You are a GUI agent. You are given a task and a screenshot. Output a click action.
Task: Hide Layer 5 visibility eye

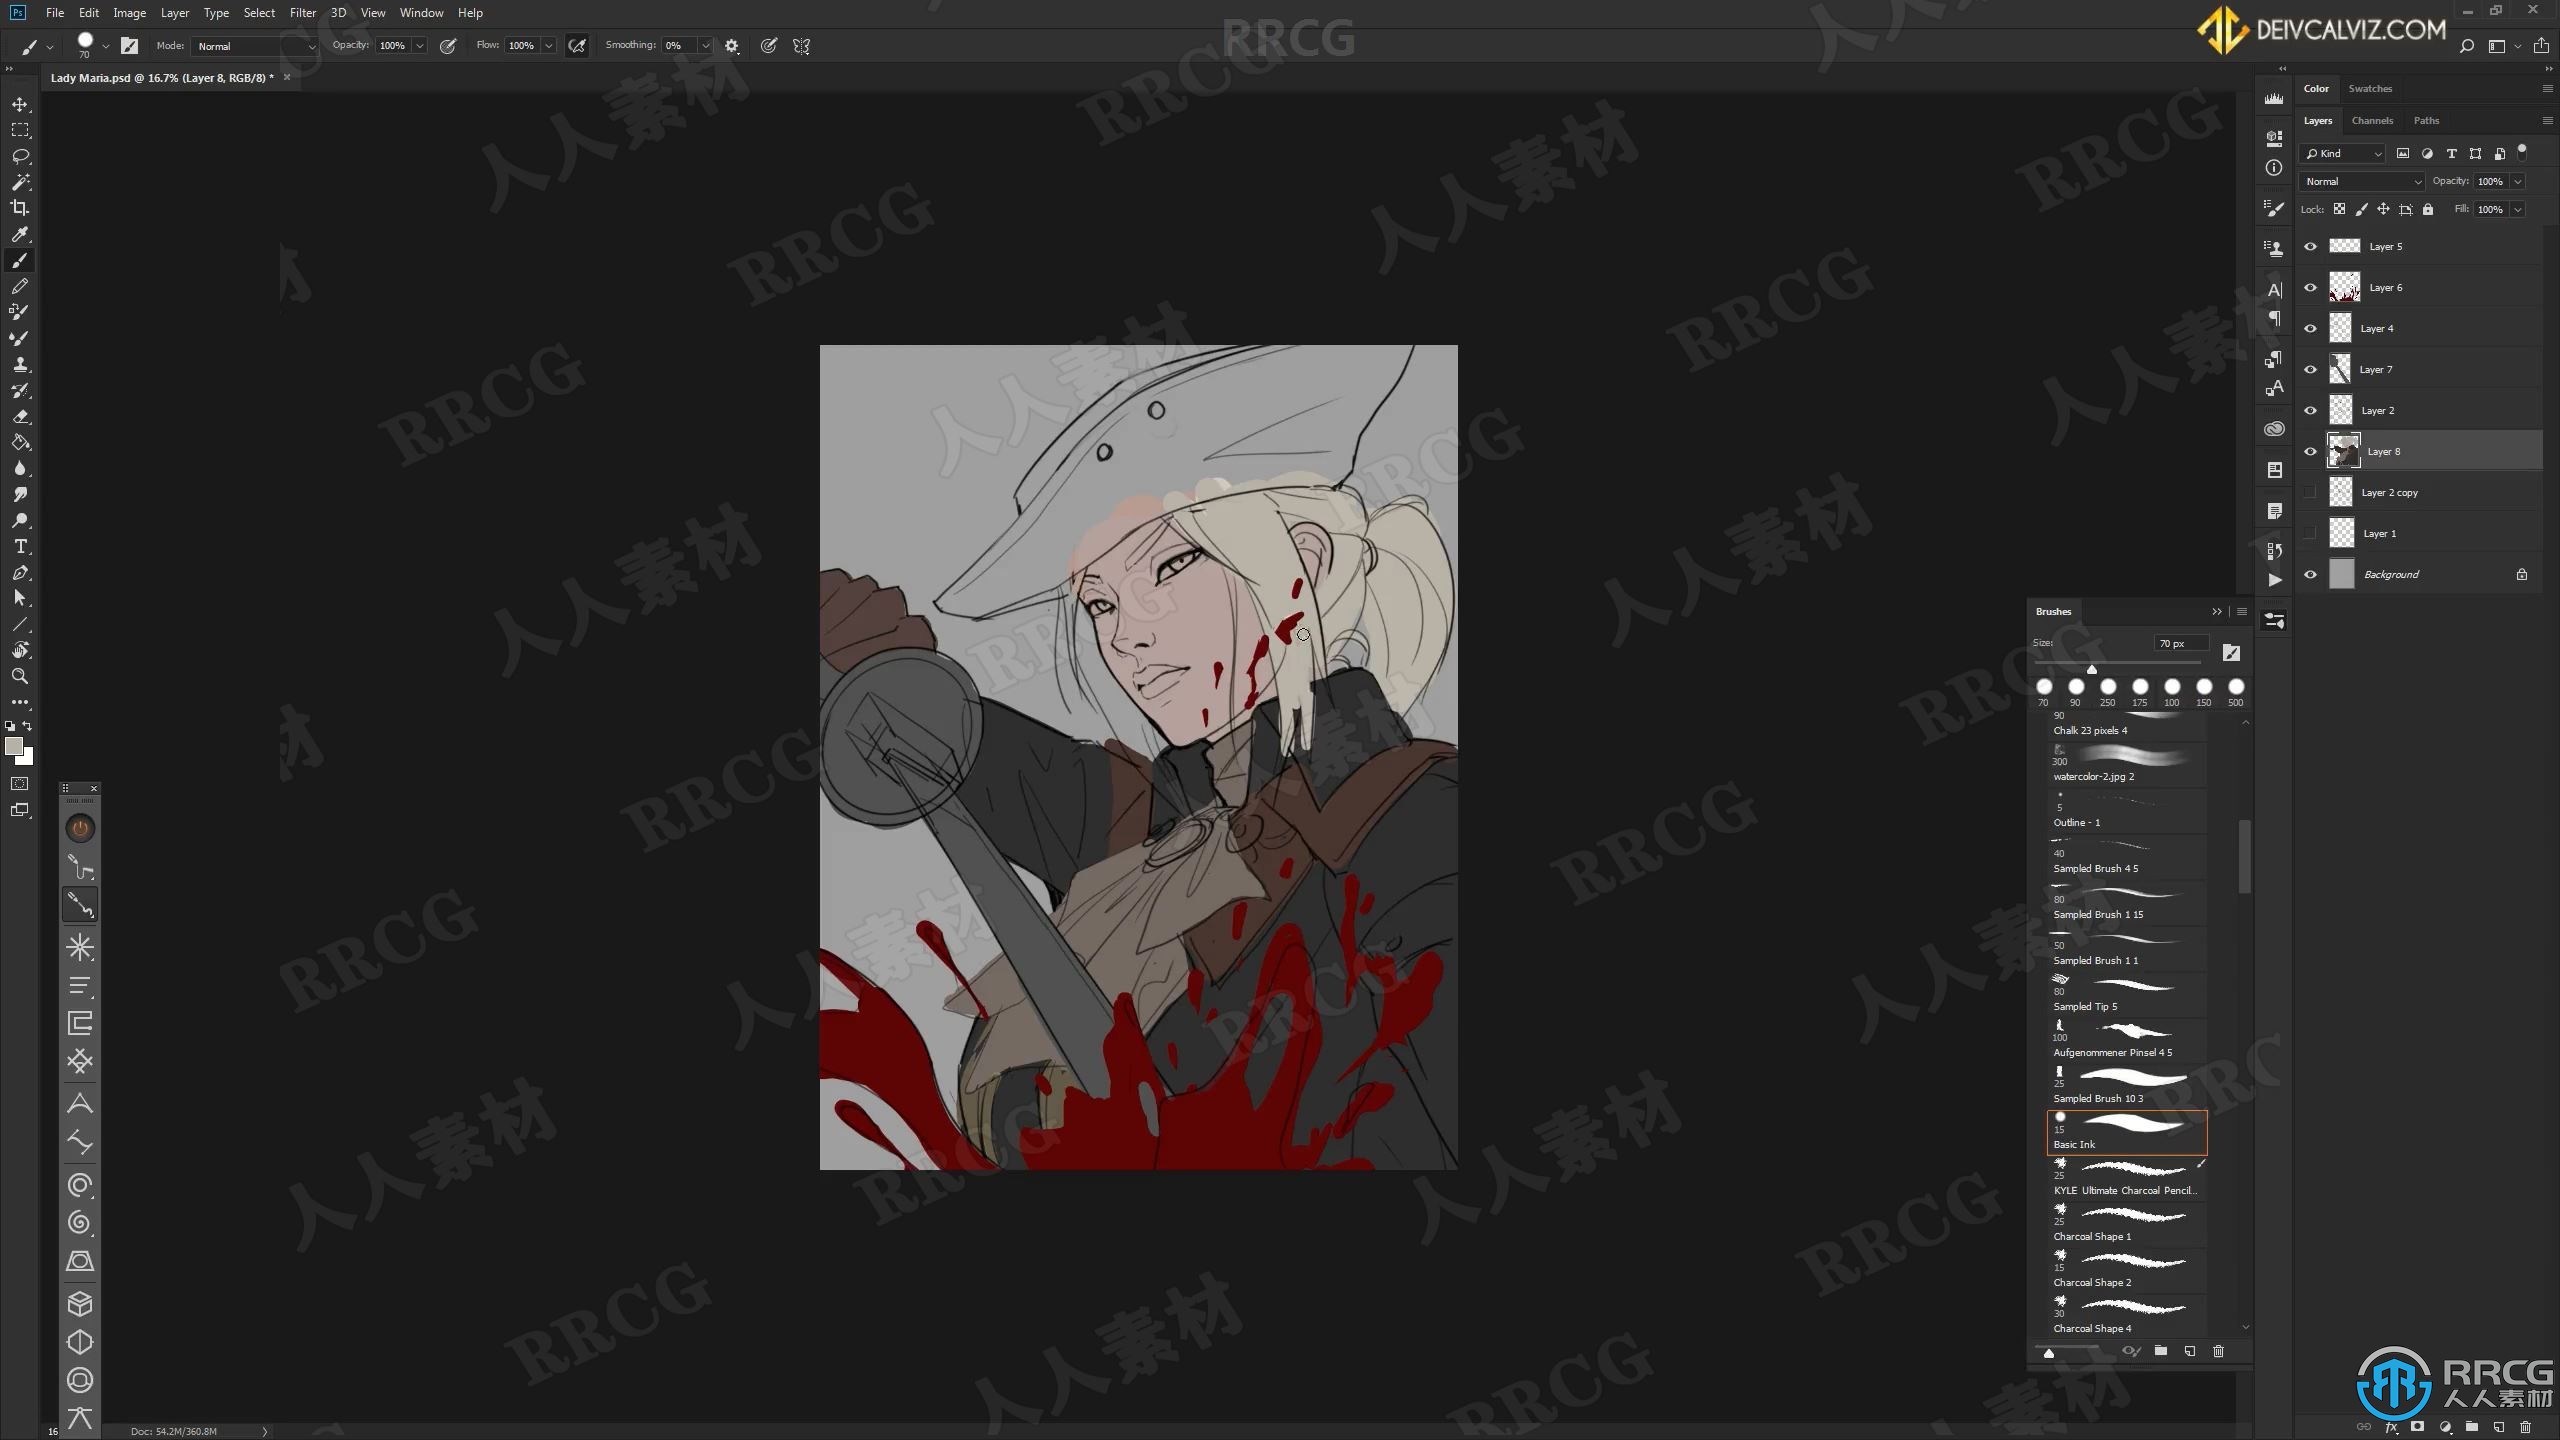(x=2310, y=246)
